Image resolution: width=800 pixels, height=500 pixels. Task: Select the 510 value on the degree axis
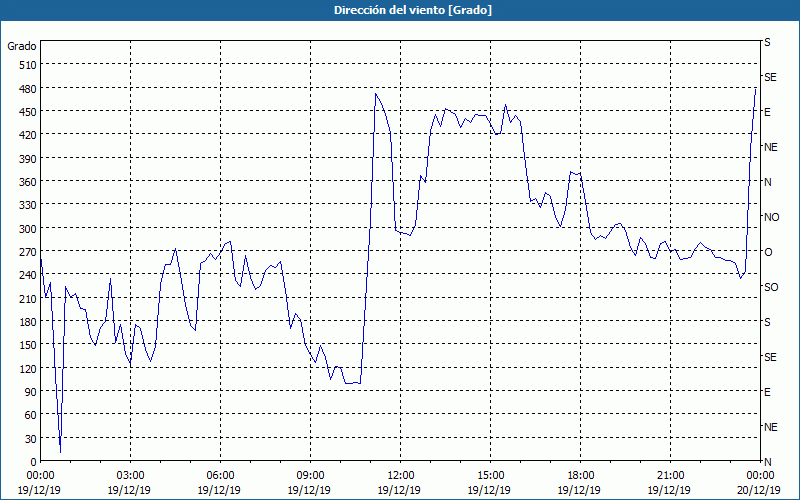(28, 65)
